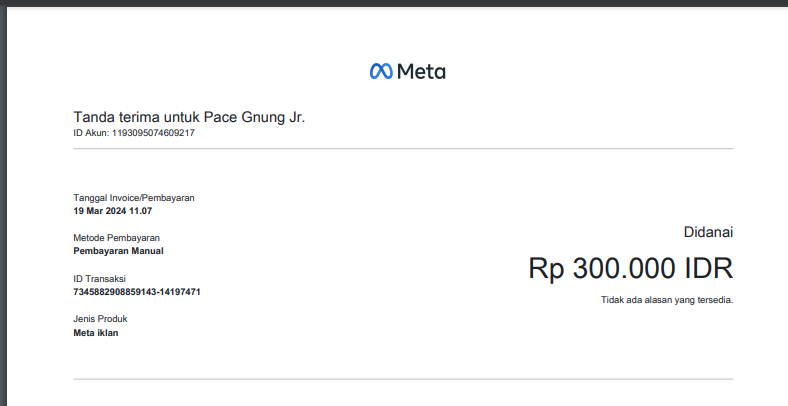Click the 'Didanai' status text

(x=708, y=232)
